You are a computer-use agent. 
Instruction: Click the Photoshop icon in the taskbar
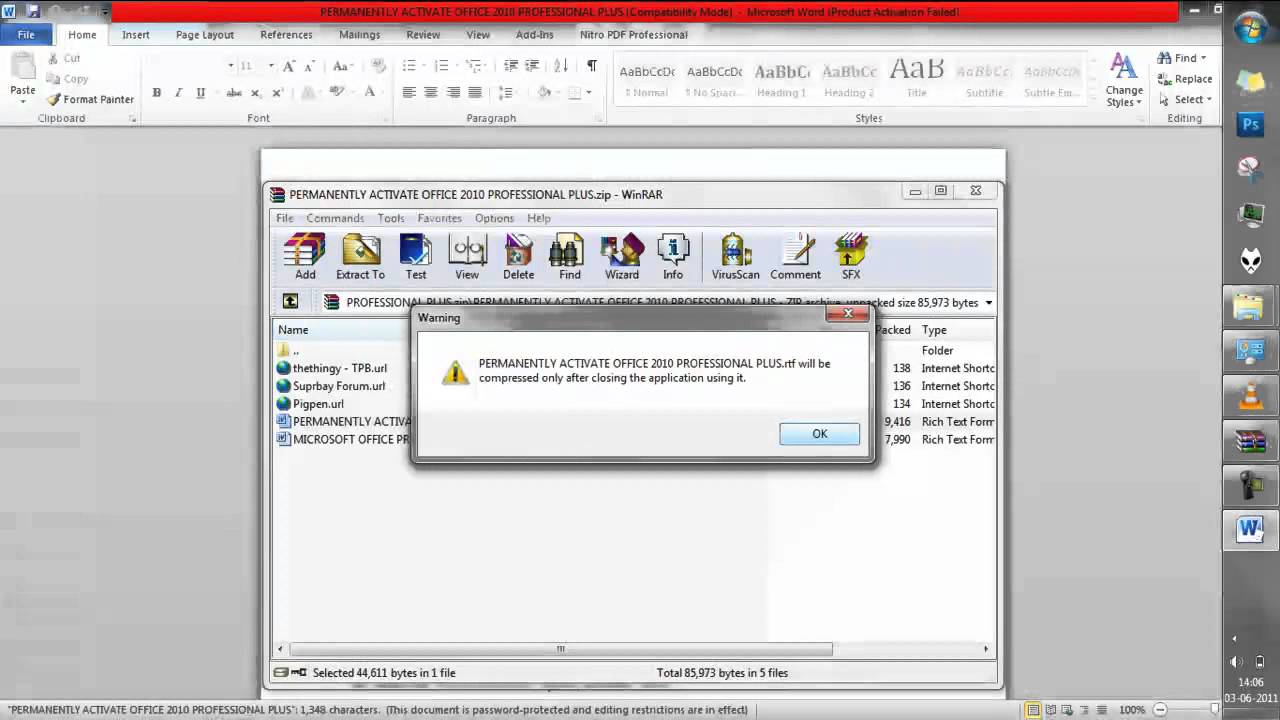coord(1250,125)
